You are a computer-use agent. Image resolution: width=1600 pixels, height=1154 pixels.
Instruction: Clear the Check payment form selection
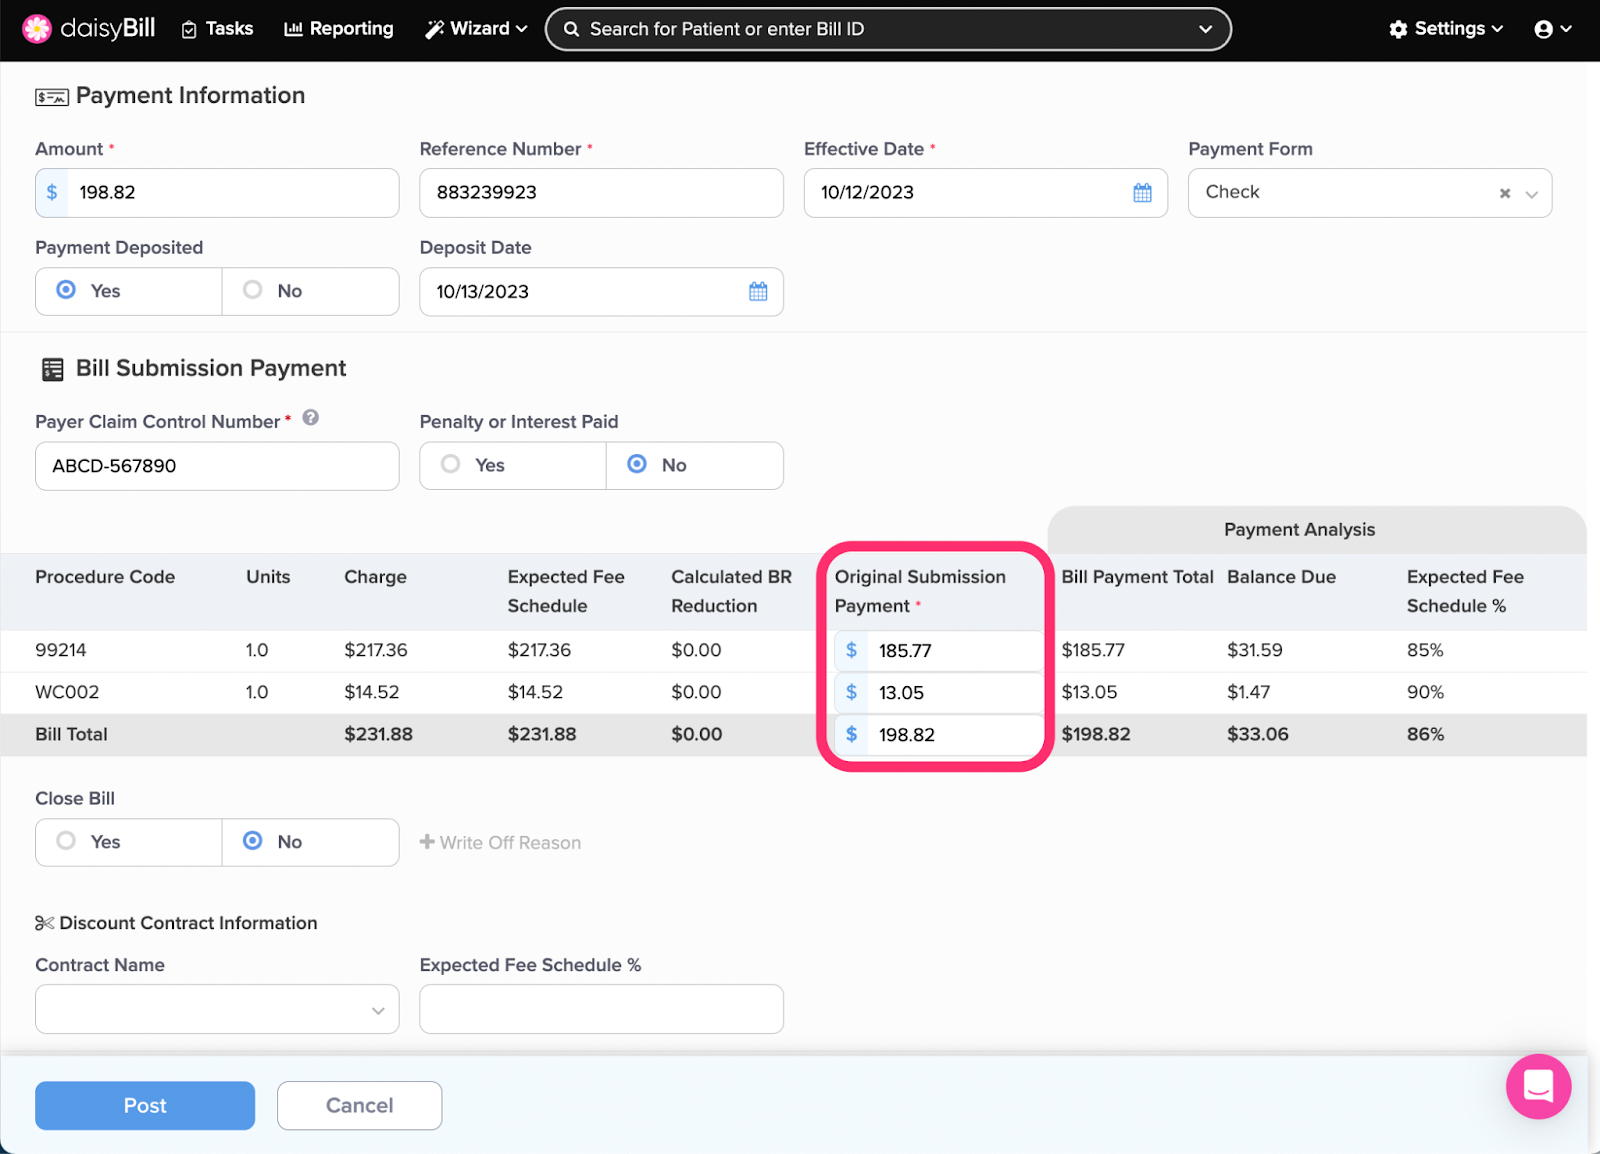[1504, 194]
